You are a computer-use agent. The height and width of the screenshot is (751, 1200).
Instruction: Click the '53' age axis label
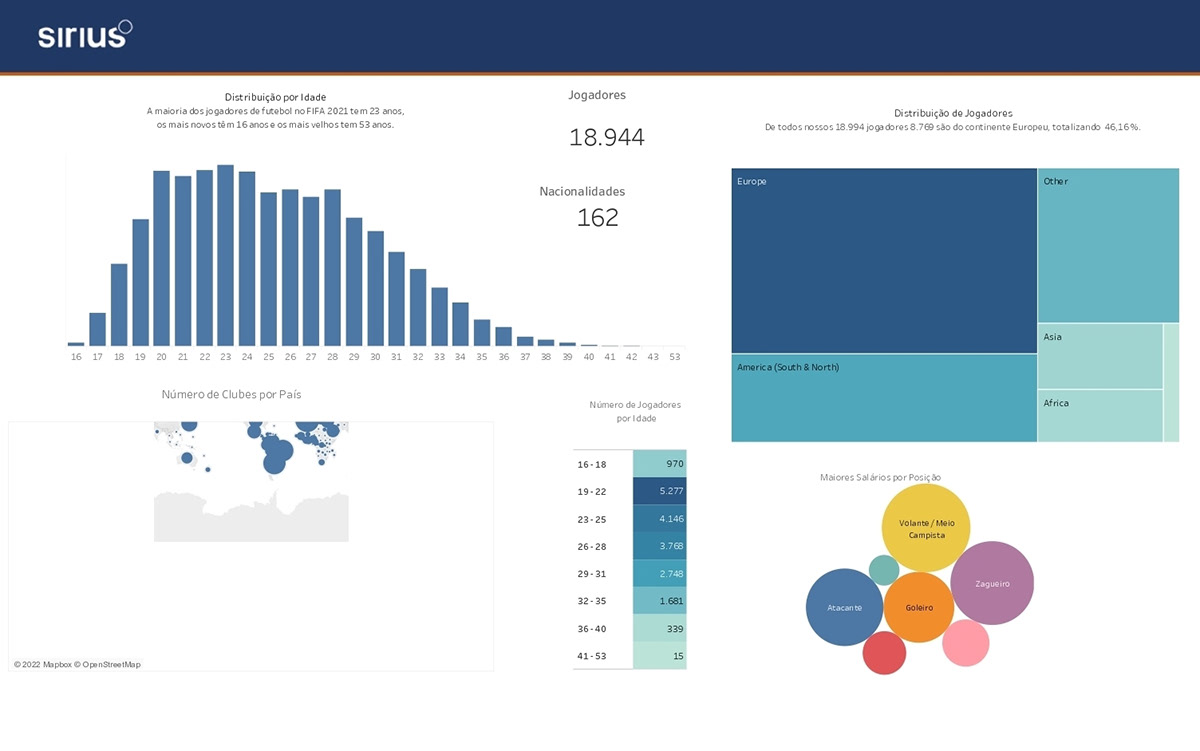click(x=675, y=357)
